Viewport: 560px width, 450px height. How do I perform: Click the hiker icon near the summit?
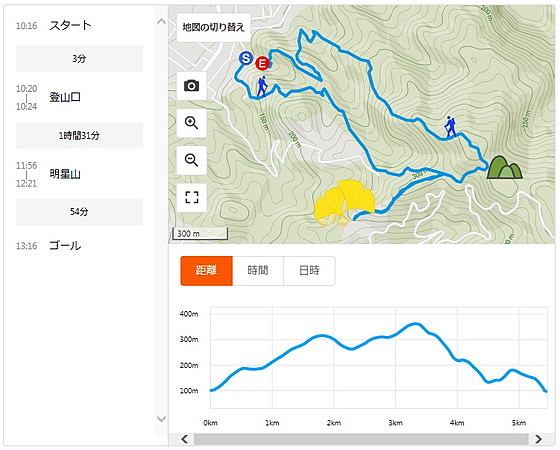click(450, 127)
